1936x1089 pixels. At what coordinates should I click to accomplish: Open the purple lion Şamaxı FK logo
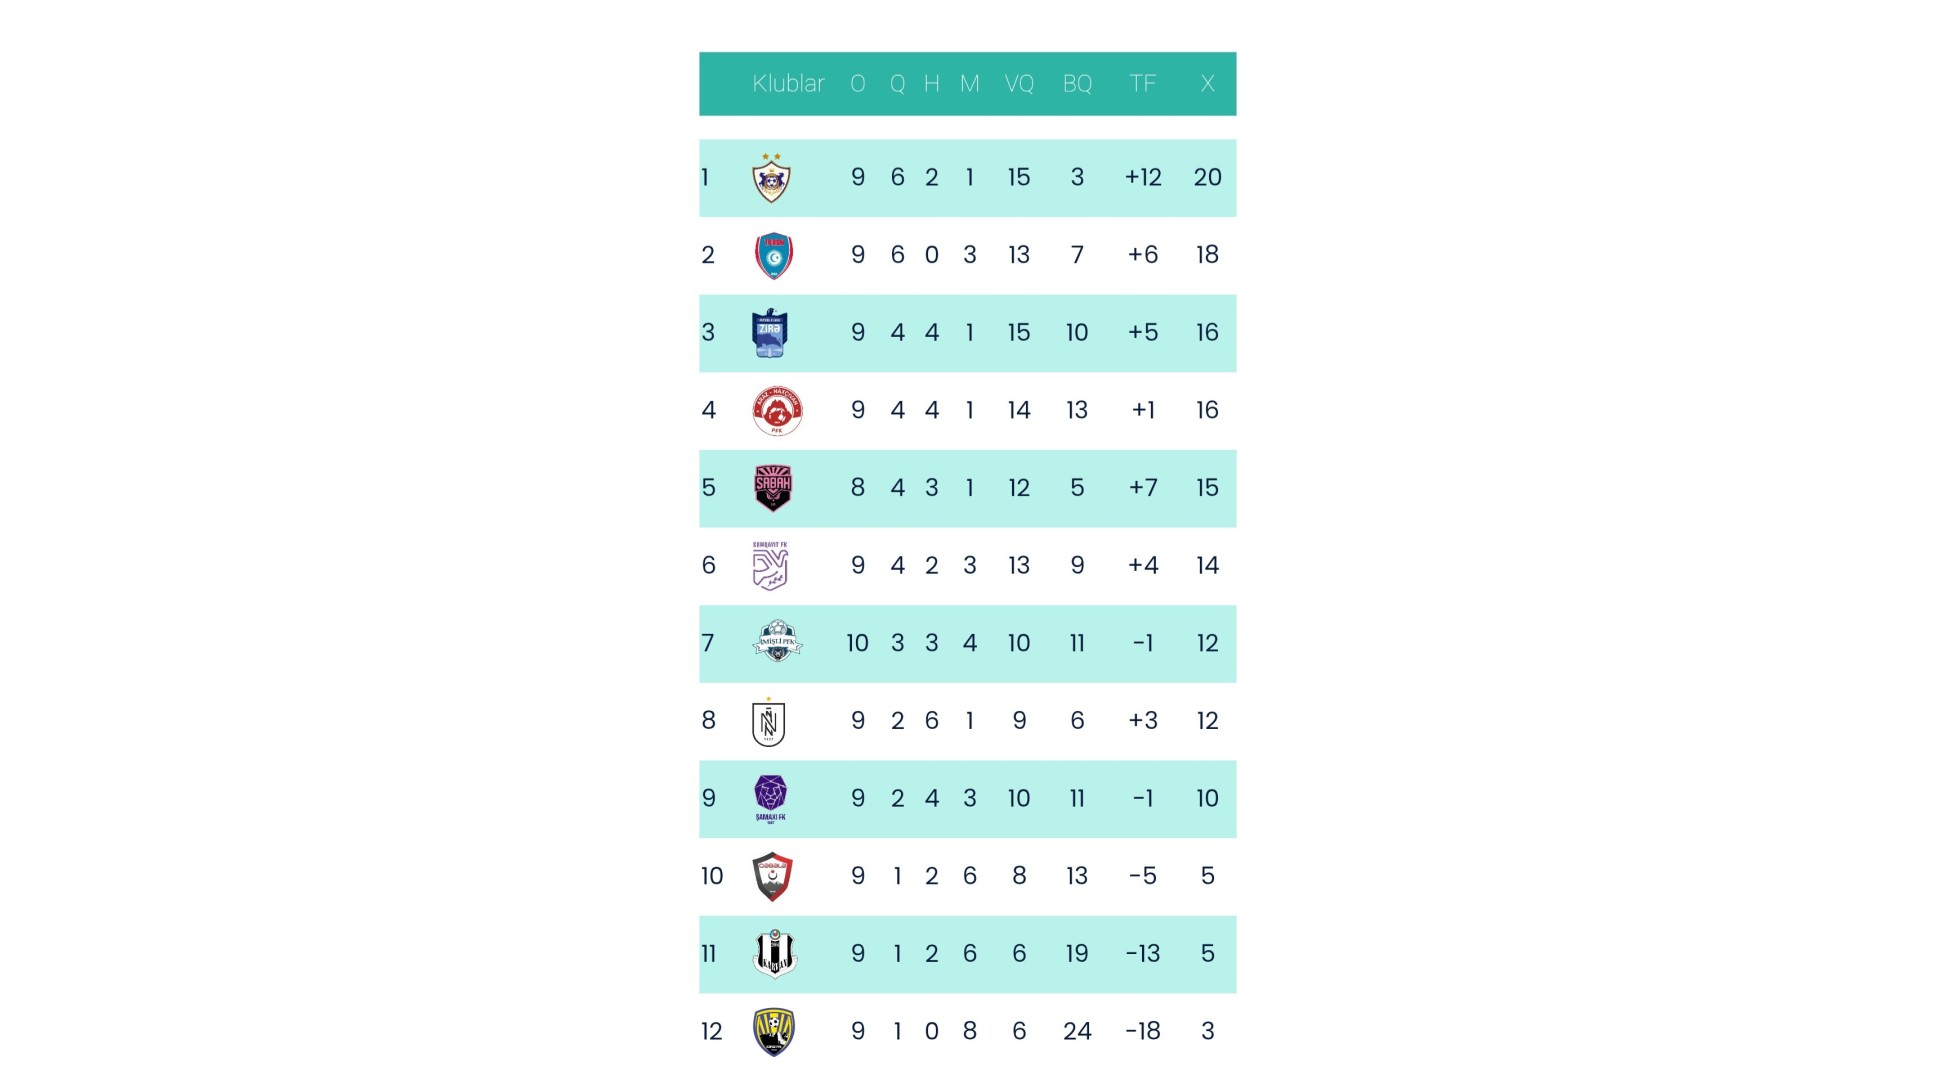(771, 798)
